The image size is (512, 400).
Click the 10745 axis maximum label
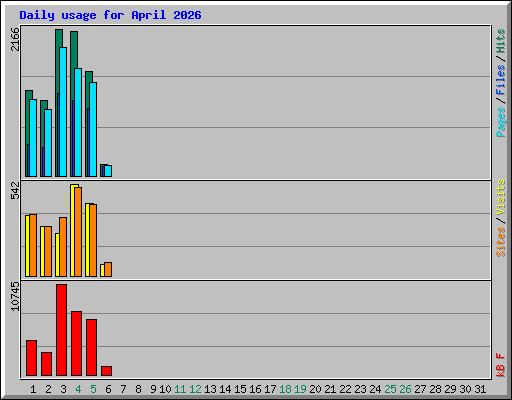[x=15, y=296]
